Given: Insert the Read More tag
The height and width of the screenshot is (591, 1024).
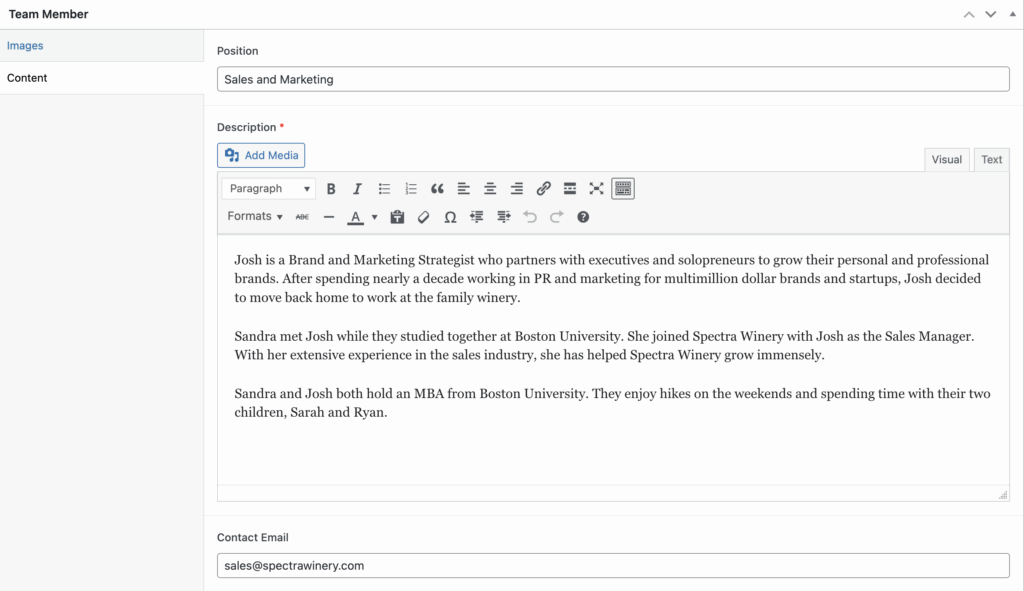Looking at the screenshot, I should coord(570,188).
